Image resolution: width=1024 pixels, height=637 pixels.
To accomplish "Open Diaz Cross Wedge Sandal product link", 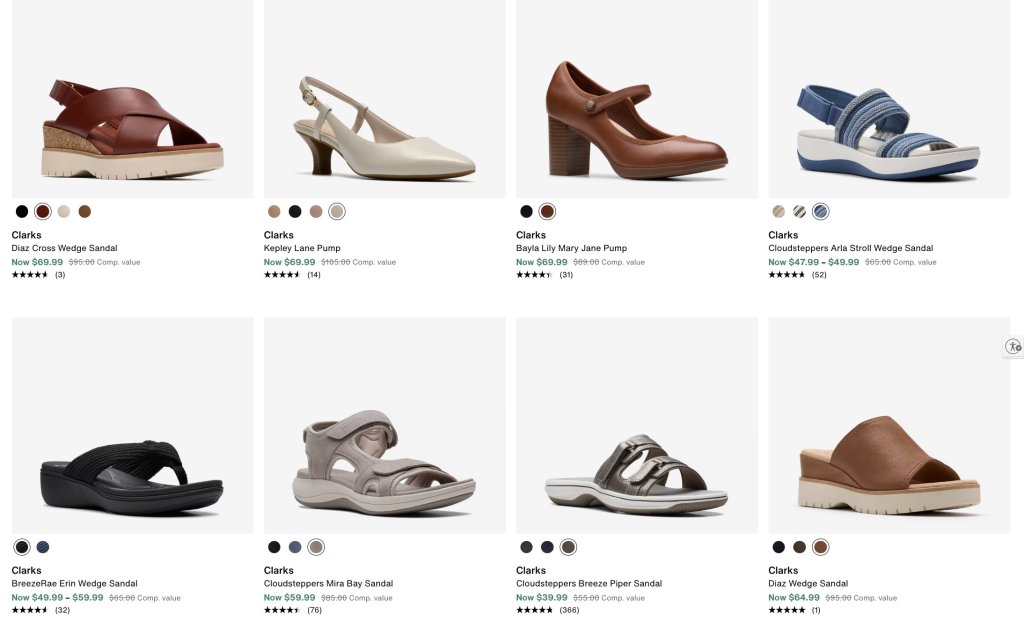I will [x=64, y=248].
